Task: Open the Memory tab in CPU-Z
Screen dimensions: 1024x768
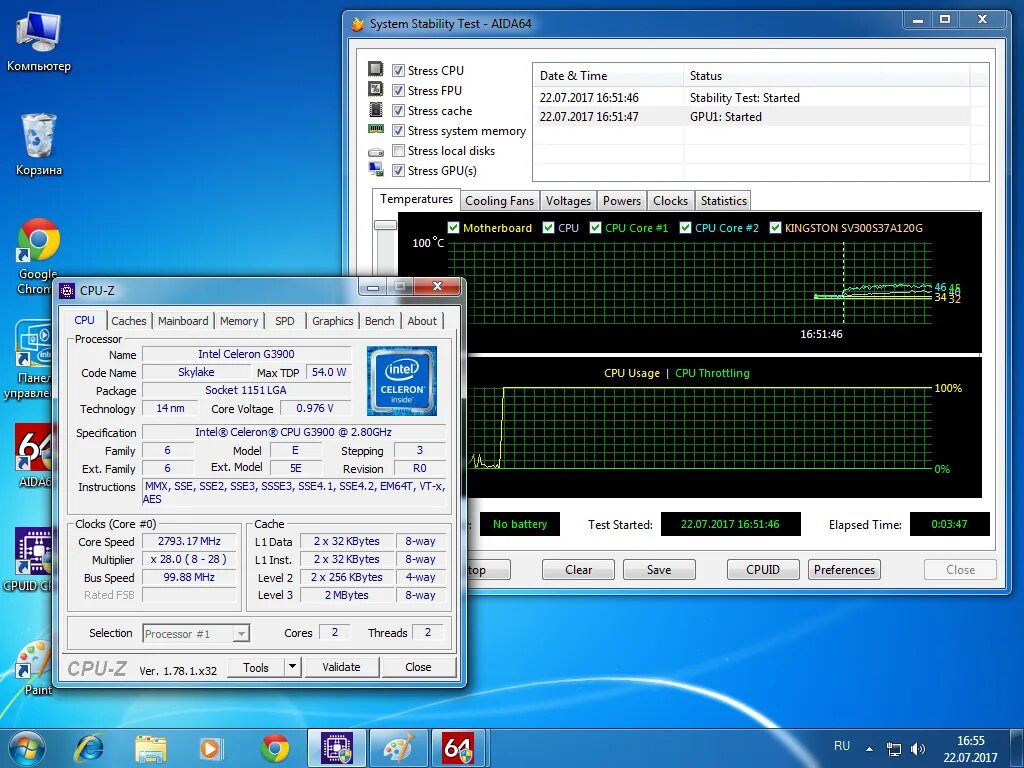Action: (238, 321)
